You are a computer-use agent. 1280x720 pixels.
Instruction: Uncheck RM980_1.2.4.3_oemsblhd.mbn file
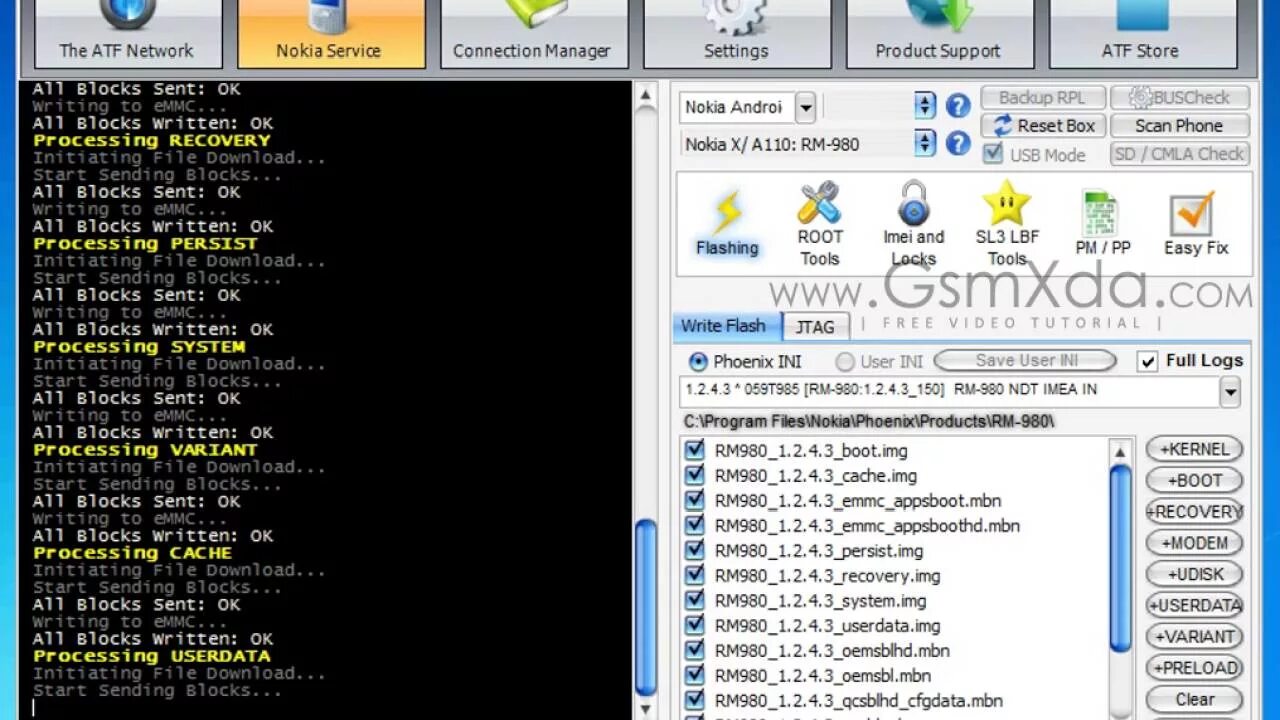(x=695, y=651)
